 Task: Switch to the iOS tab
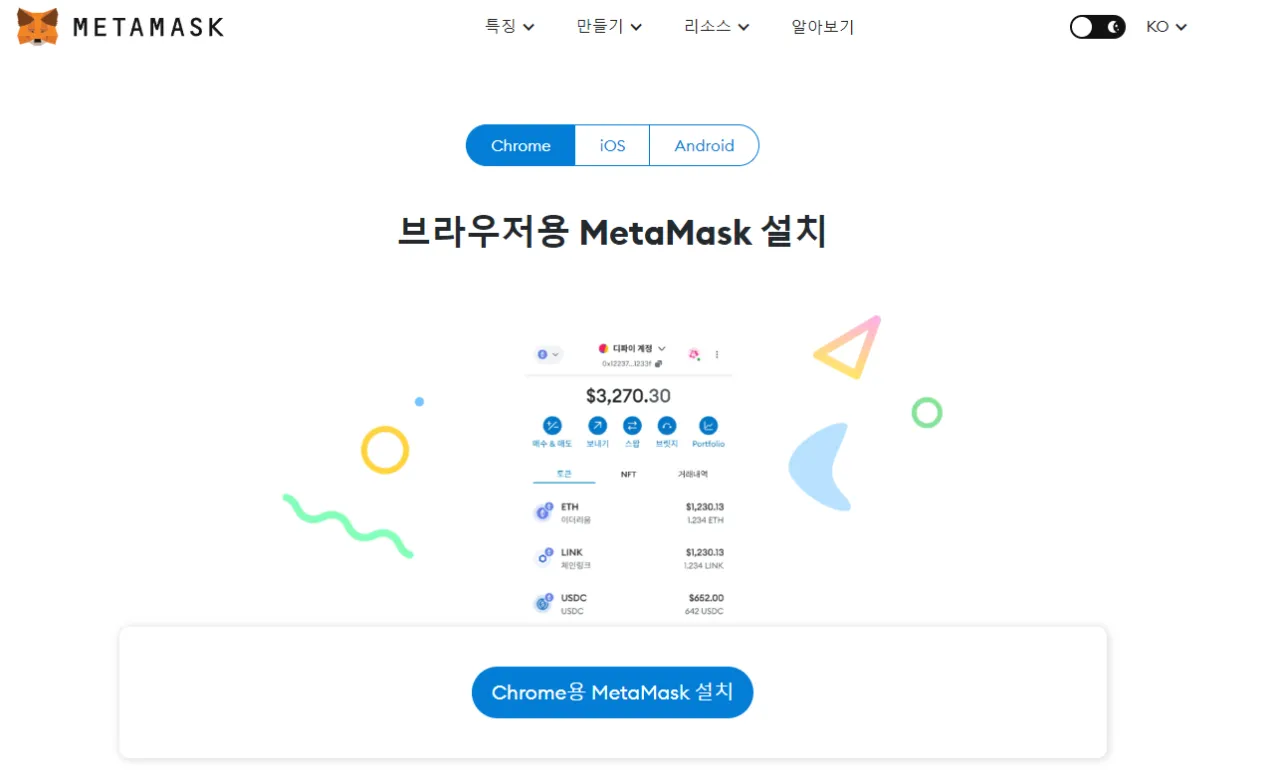[x=612, y=145]
